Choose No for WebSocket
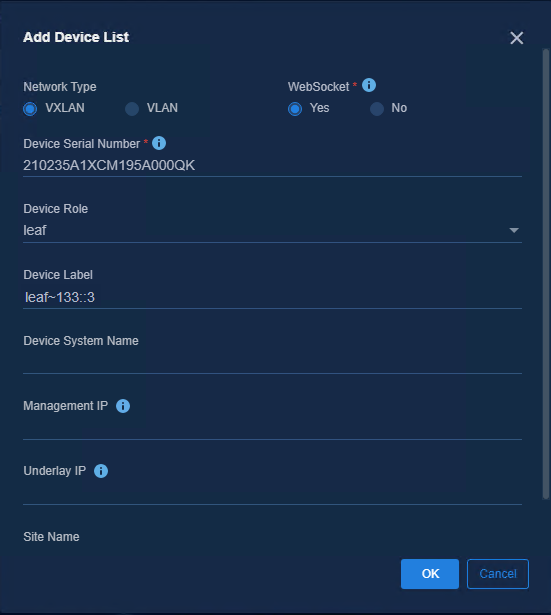The width and height of the screenshot is (551, 615). [x=377, y=109]
